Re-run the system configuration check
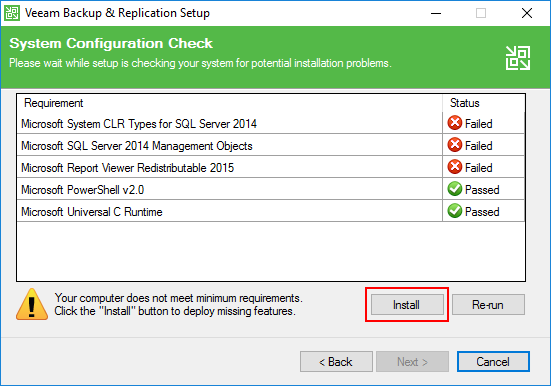 click(488, 304)
